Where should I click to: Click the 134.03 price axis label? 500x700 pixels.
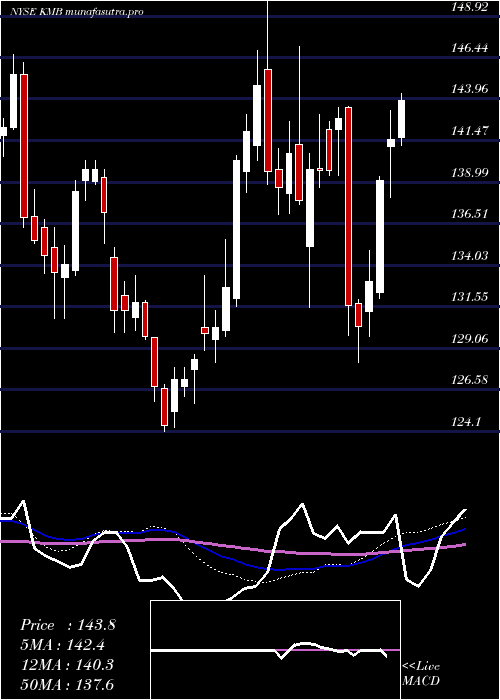pyautogui.click(x=469, y=256)
